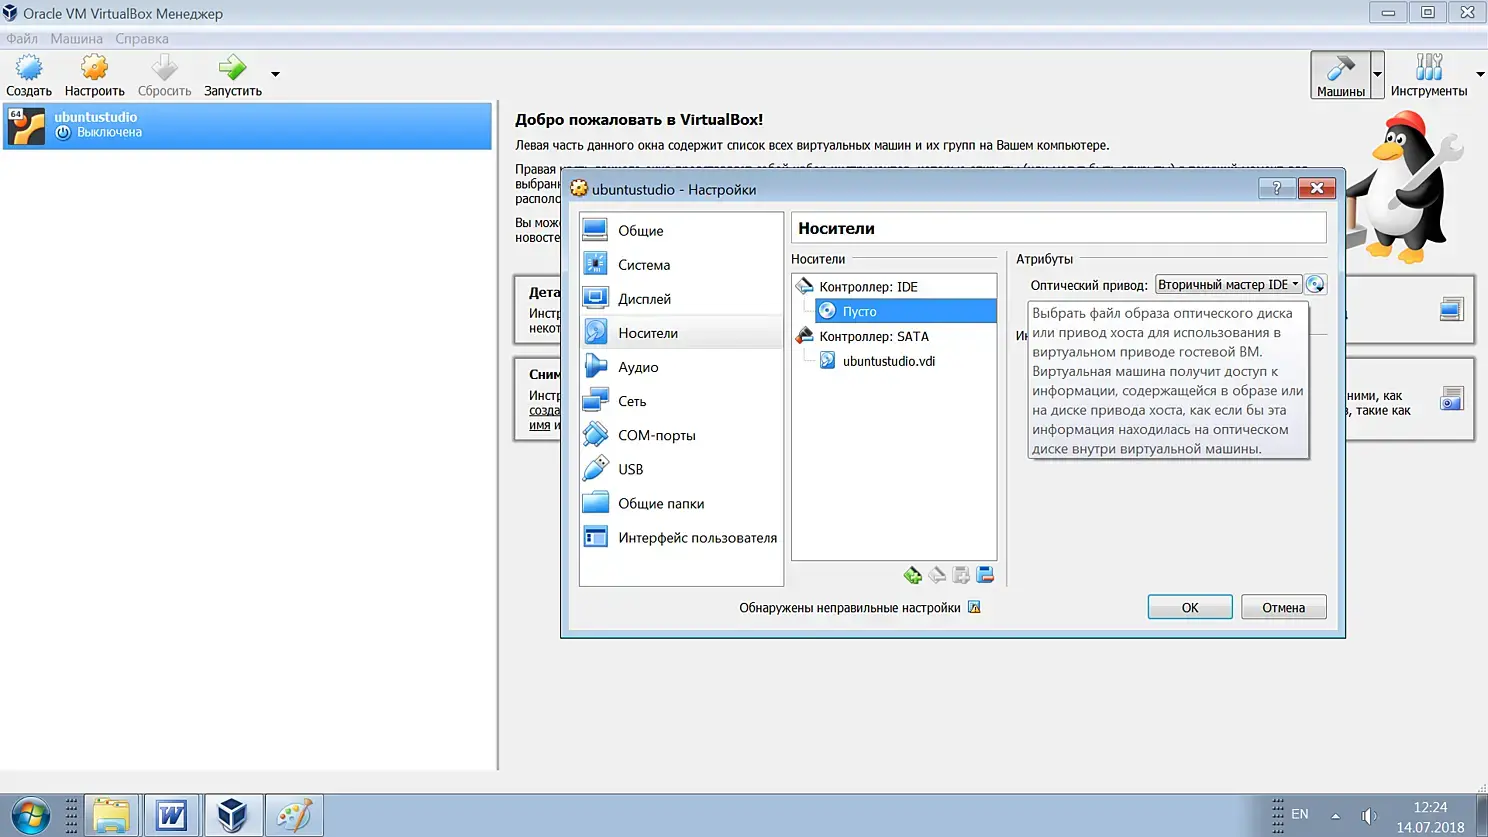Expand the dropdown arrow beside Инструменты
Viewport: 1488px width, 837px height.
point(1480,75)
